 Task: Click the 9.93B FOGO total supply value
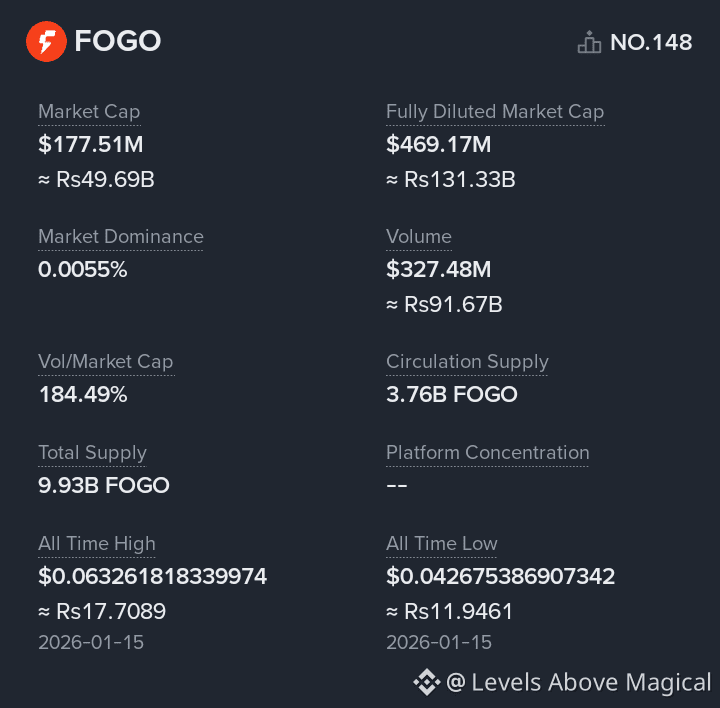point(104,485)
